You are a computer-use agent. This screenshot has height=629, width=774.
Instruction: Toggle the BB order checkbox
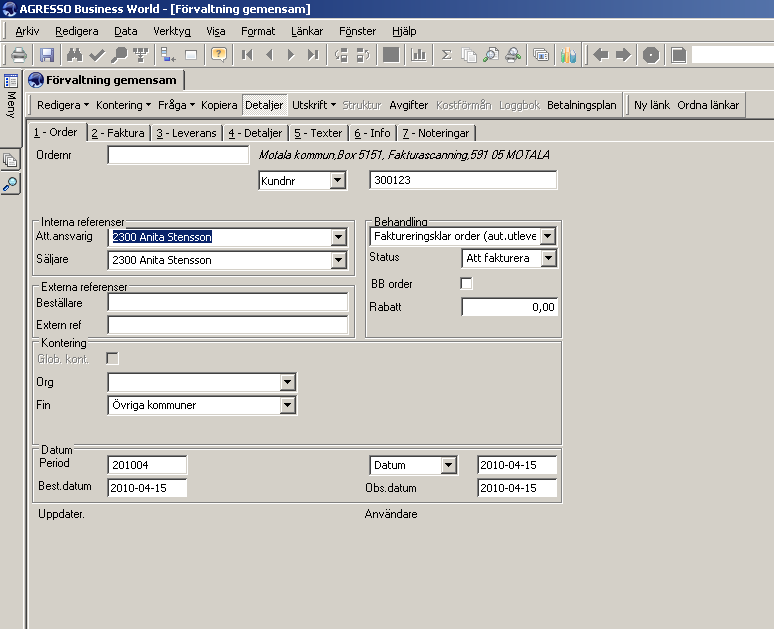(466, 283)
